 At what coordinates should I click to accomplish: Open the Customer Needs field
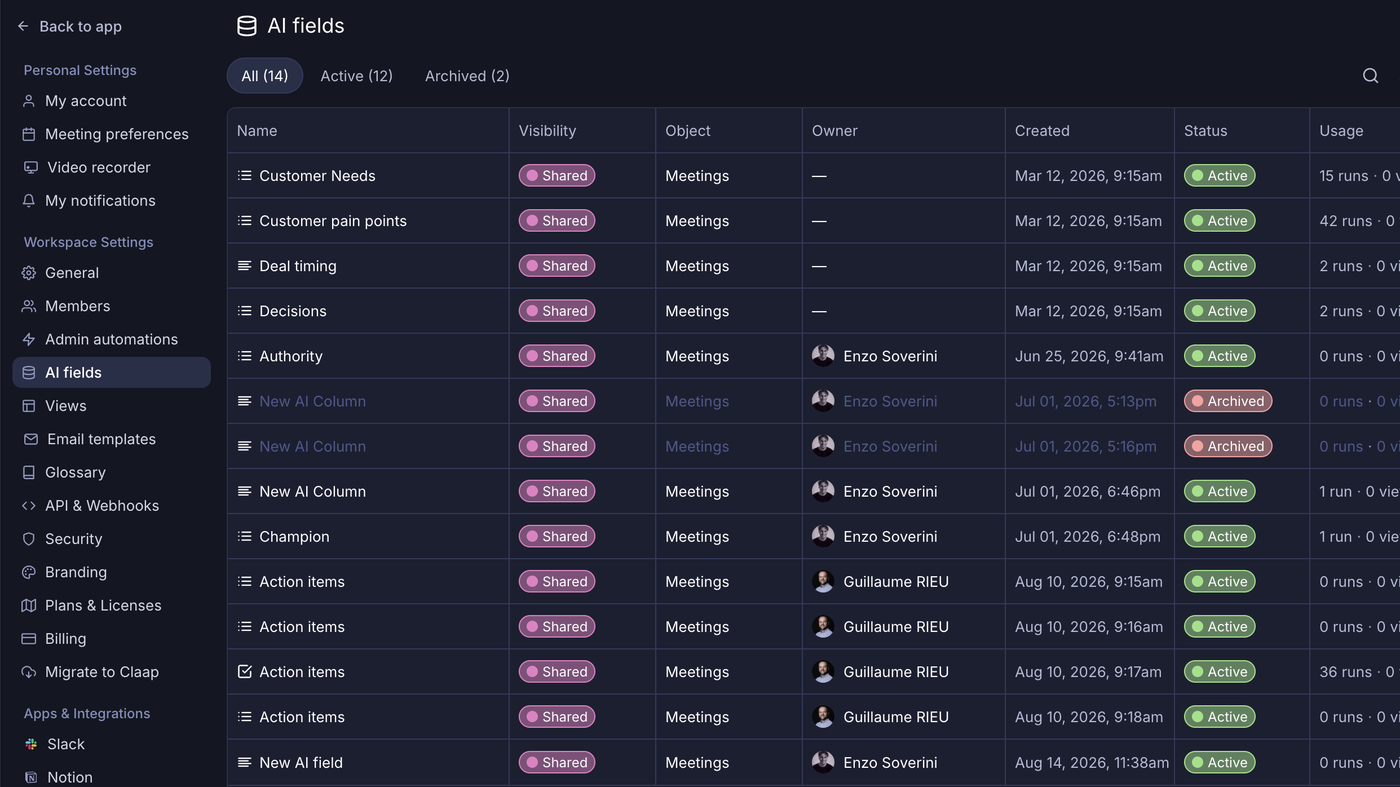coord(317,176)
